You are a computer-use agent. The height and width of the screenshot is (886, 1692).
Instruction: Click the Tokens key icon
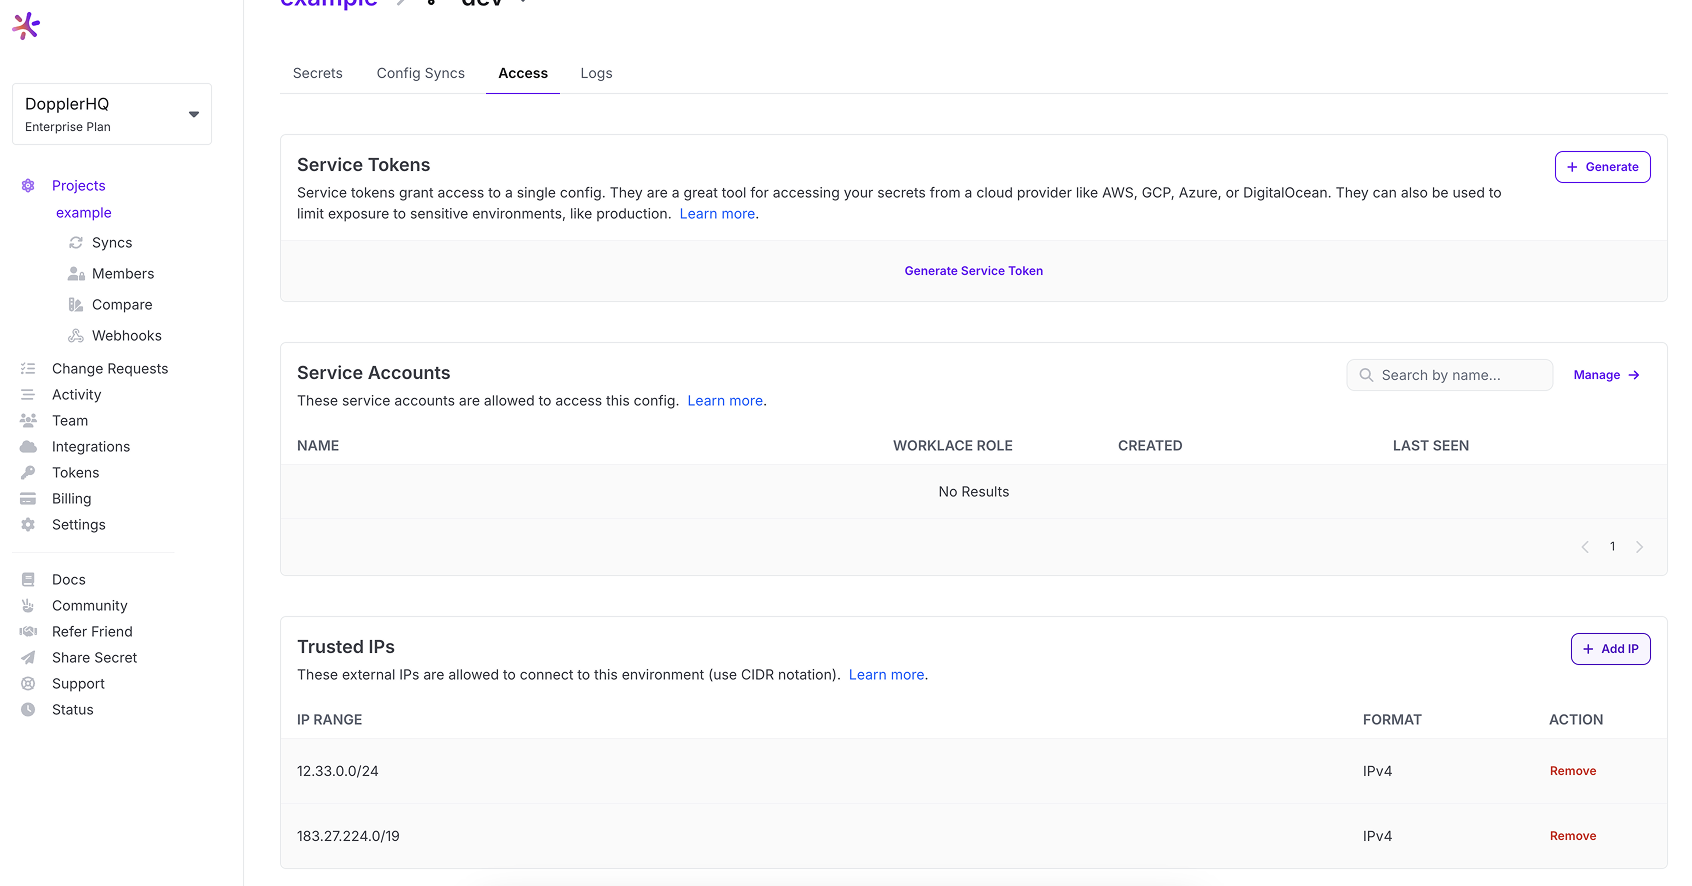[x=28, y=473]
